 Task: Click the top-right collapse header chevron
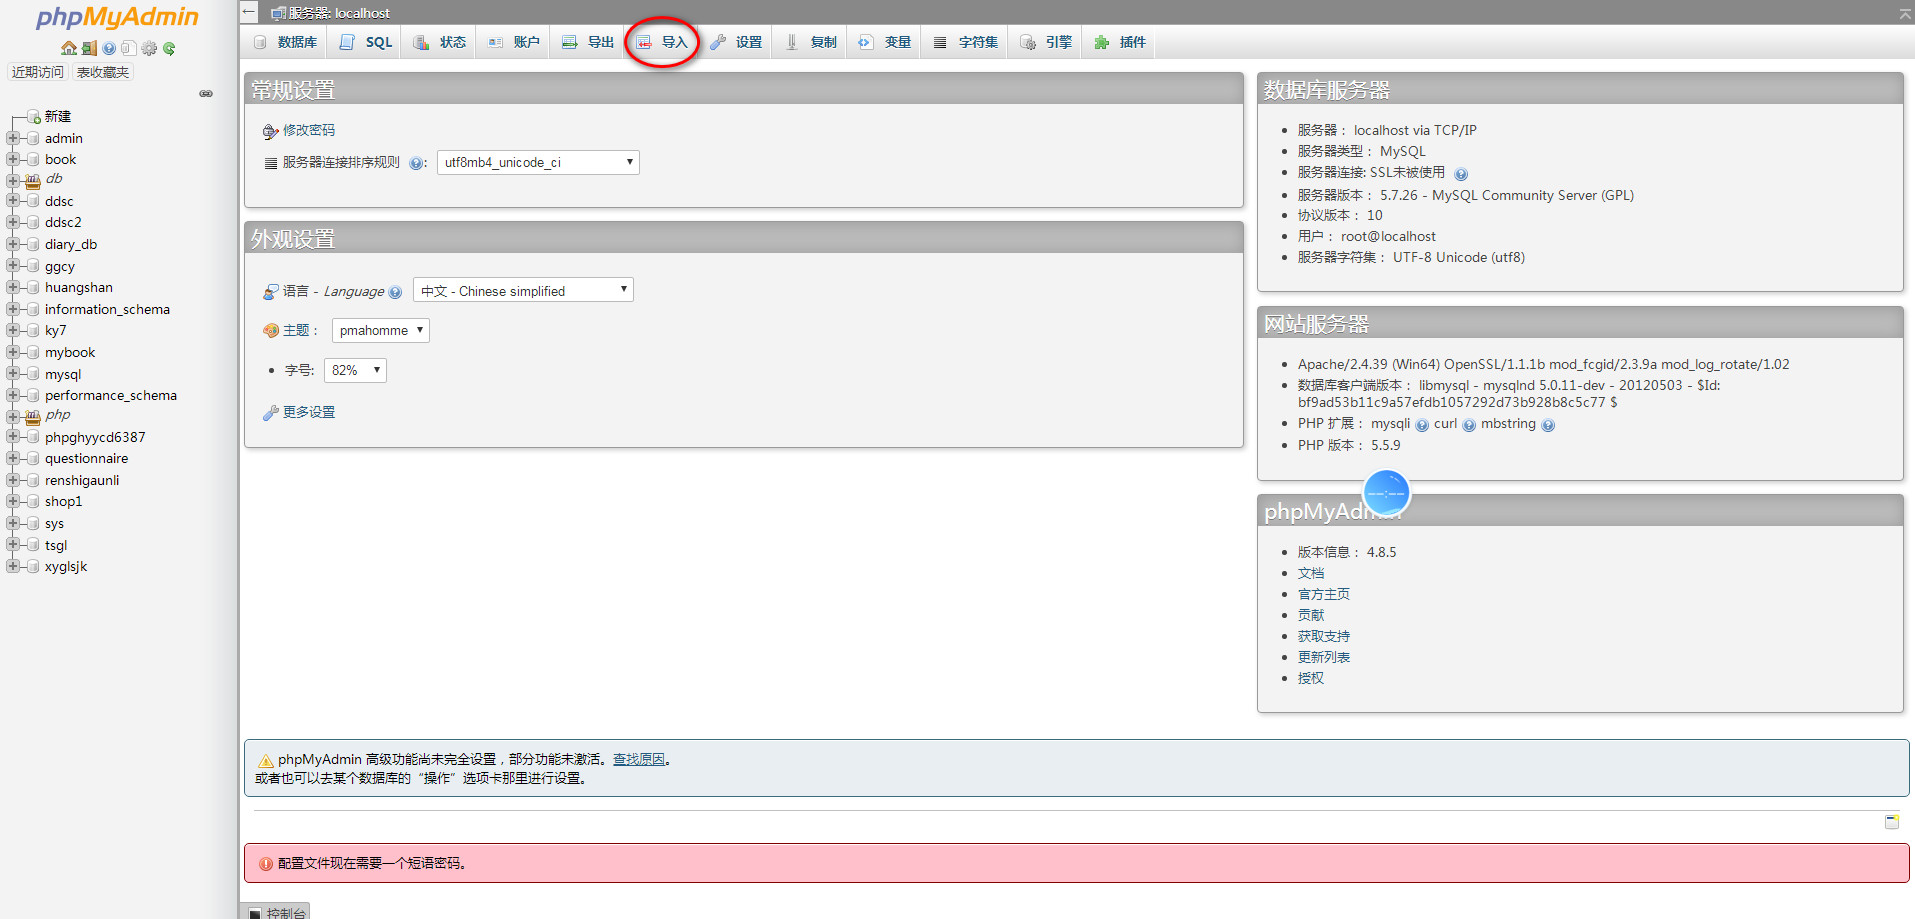pyautogui.click(x=1905, y=13)
